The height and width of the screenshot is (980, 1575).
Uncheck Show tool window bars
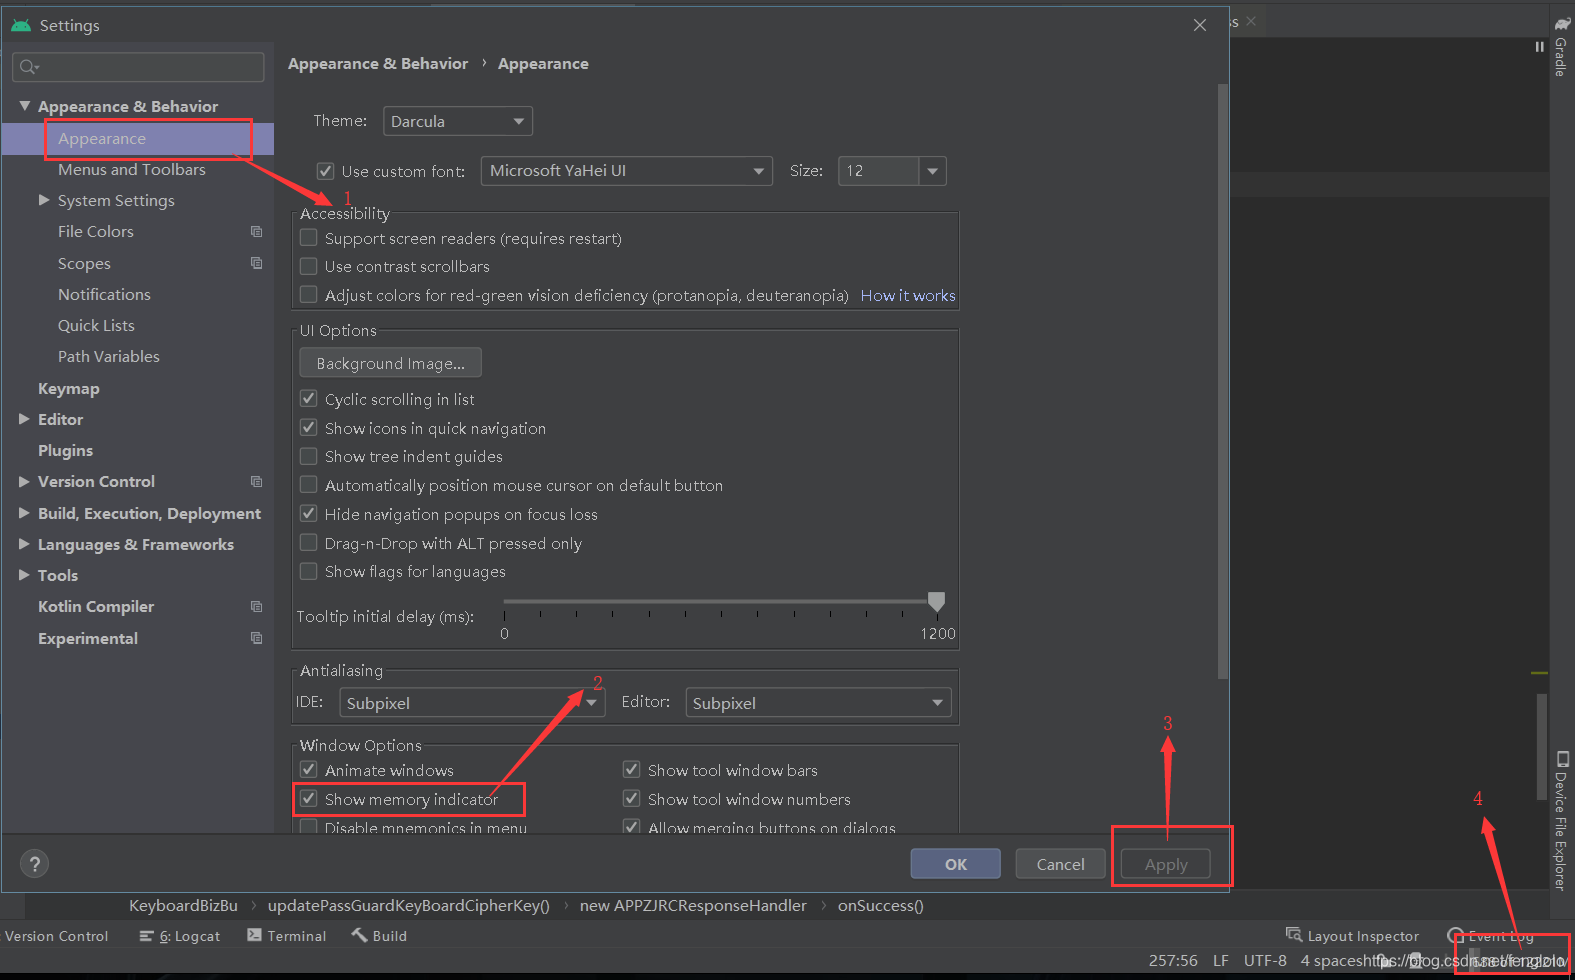pyautogui.click(x=631, y=770)
